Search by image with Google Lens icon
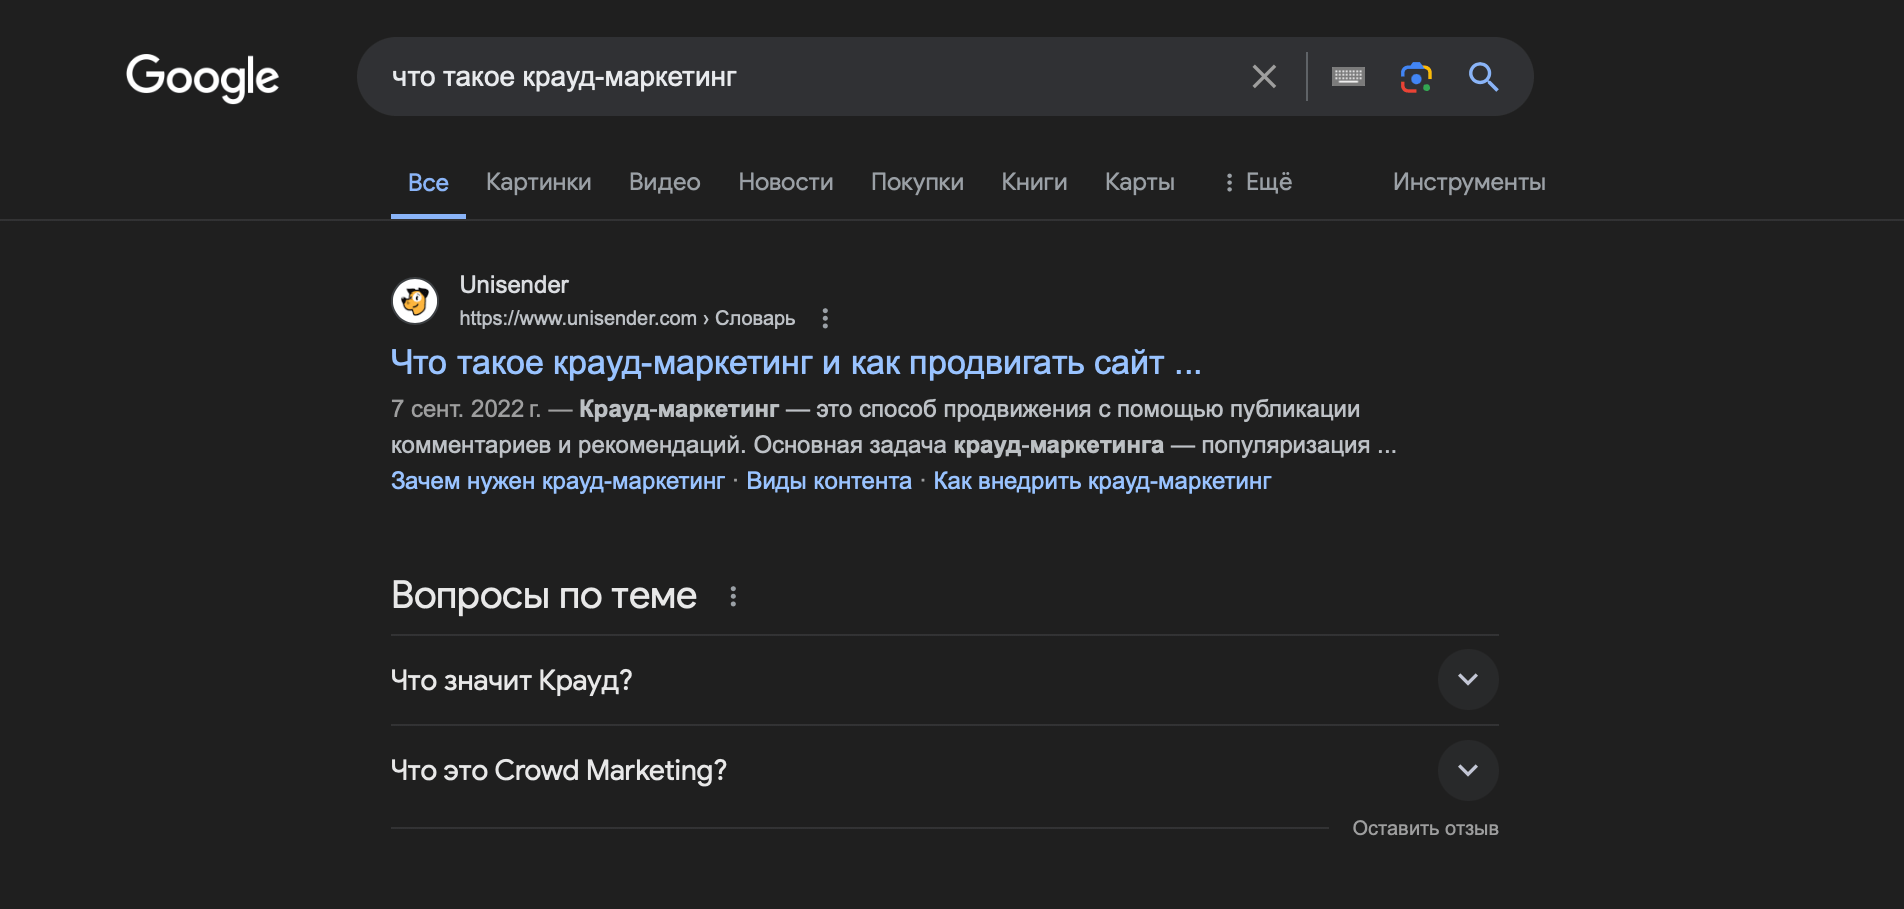 point(1416,77)
